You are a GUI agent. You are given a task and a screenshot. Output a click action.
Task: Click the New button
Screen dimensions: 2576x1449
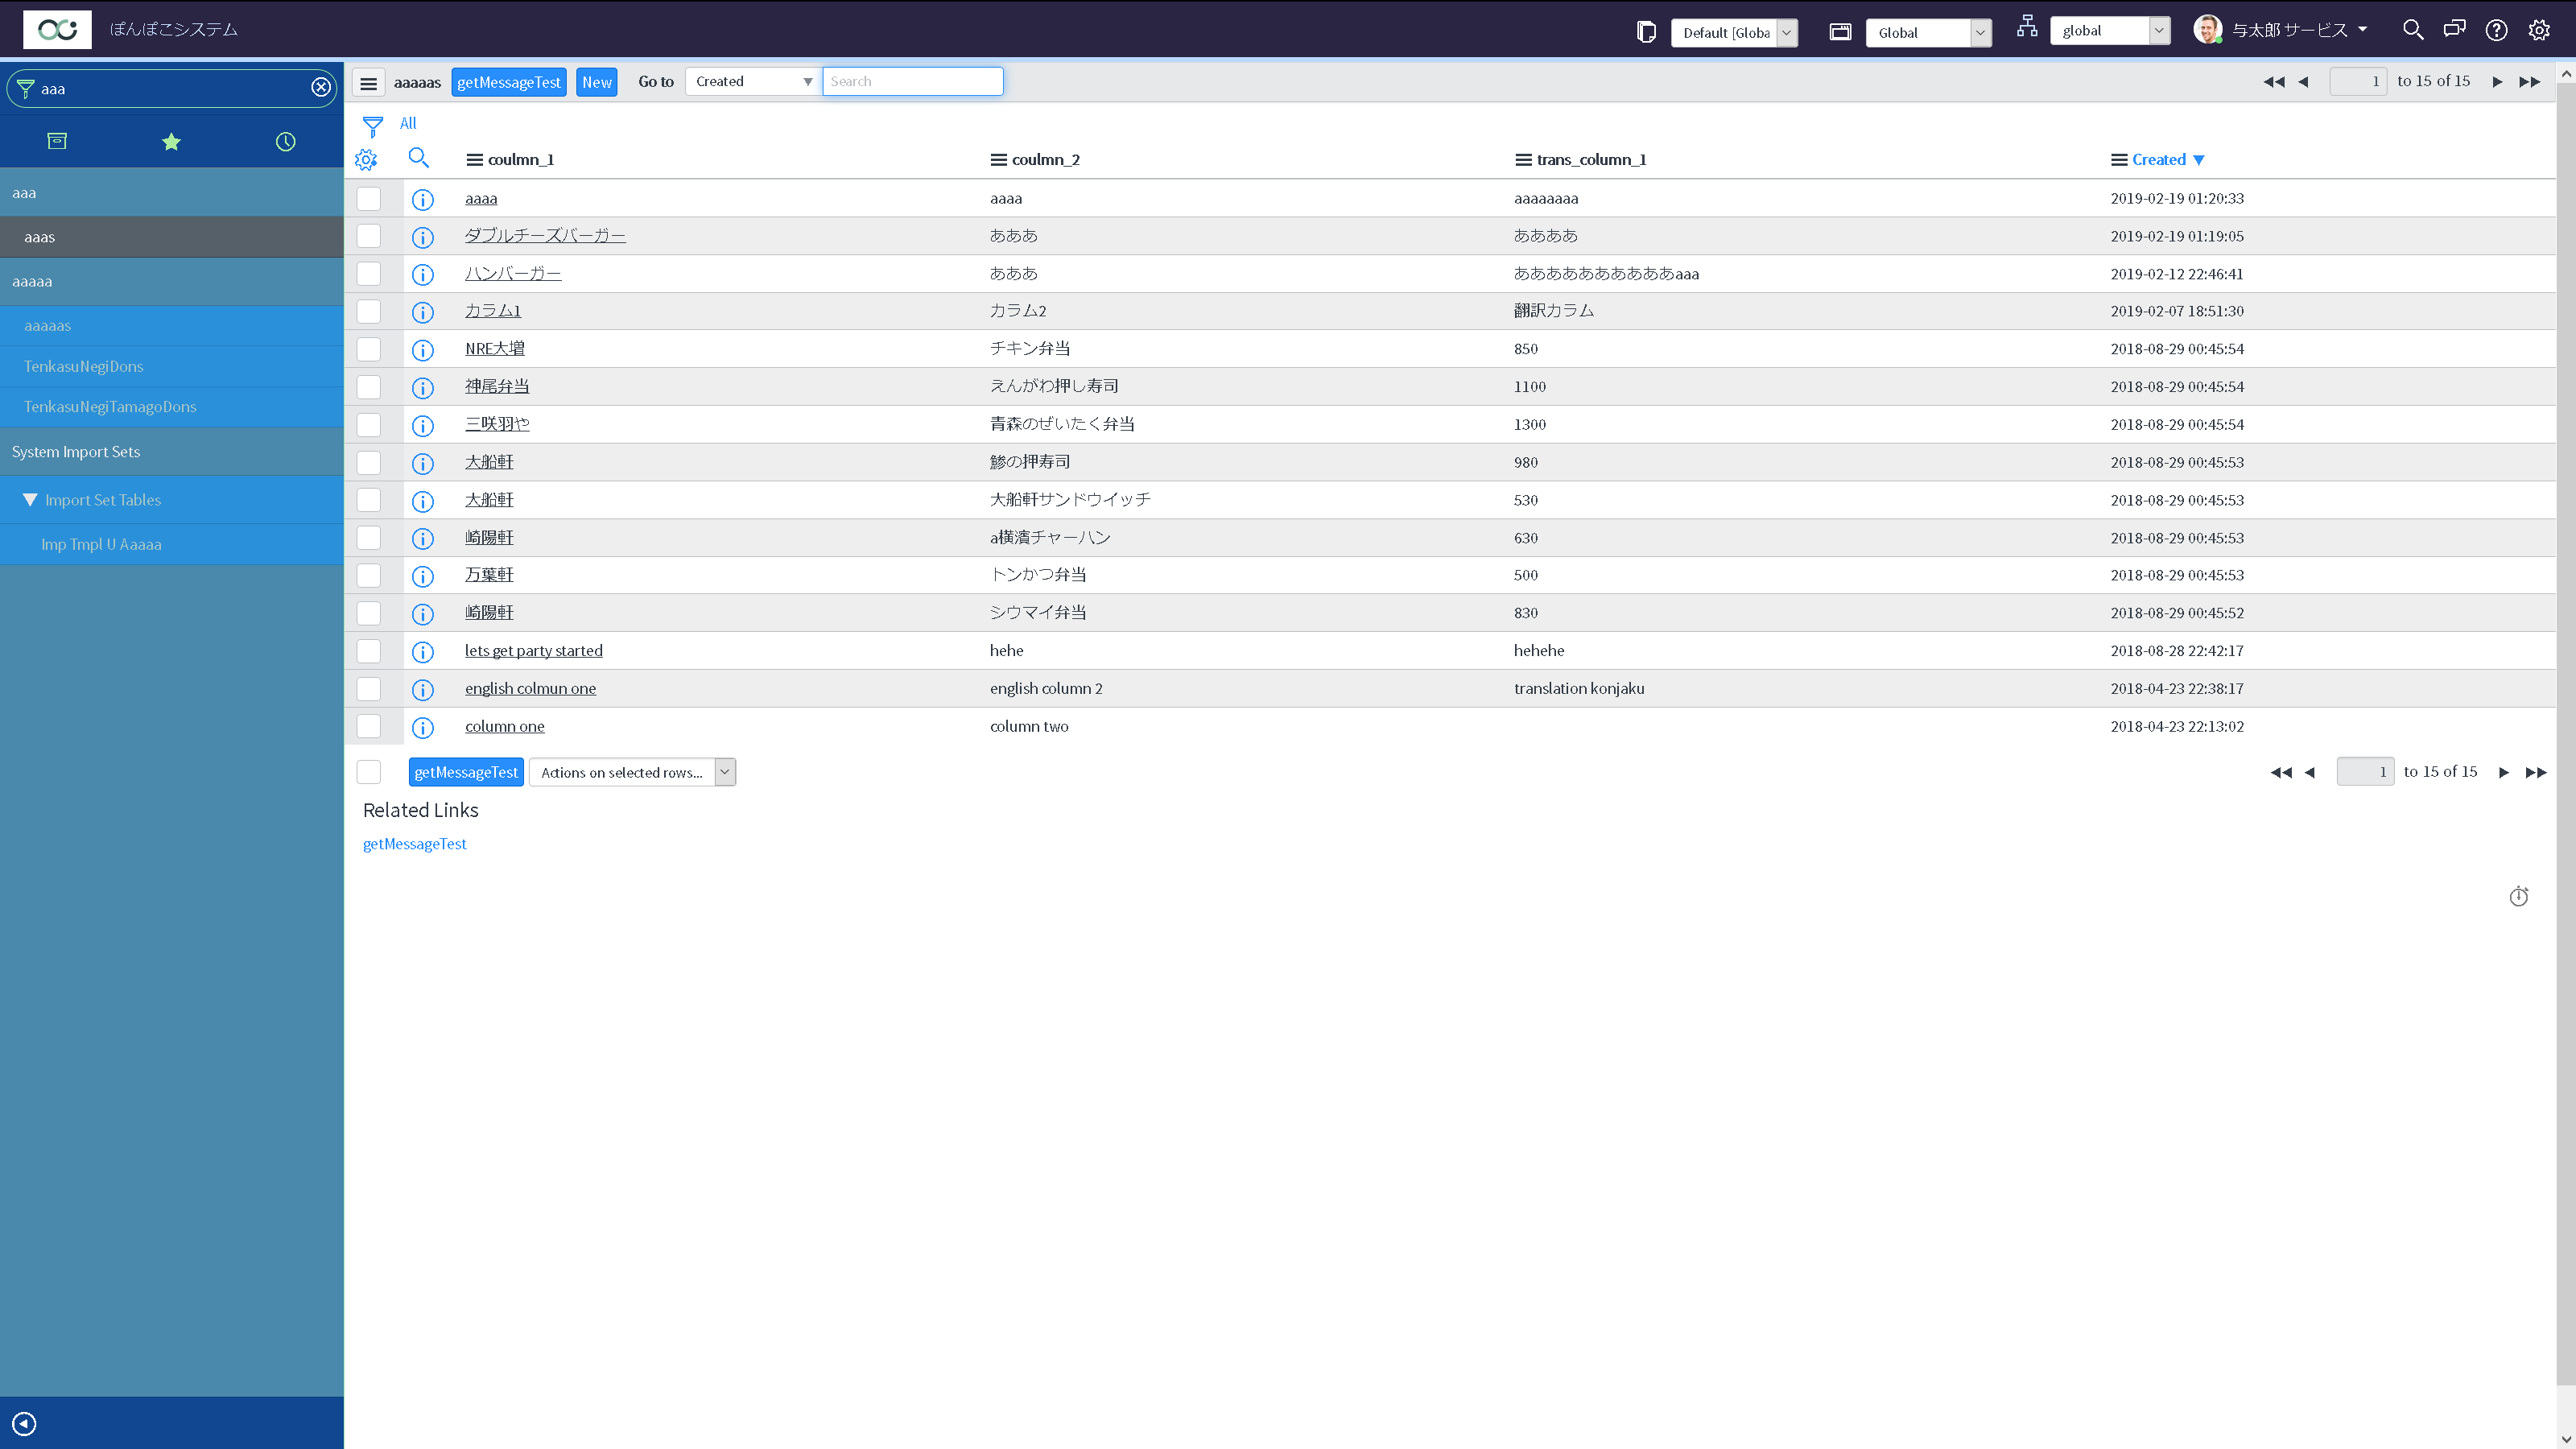pyautogui.click(x=596, y=83)
